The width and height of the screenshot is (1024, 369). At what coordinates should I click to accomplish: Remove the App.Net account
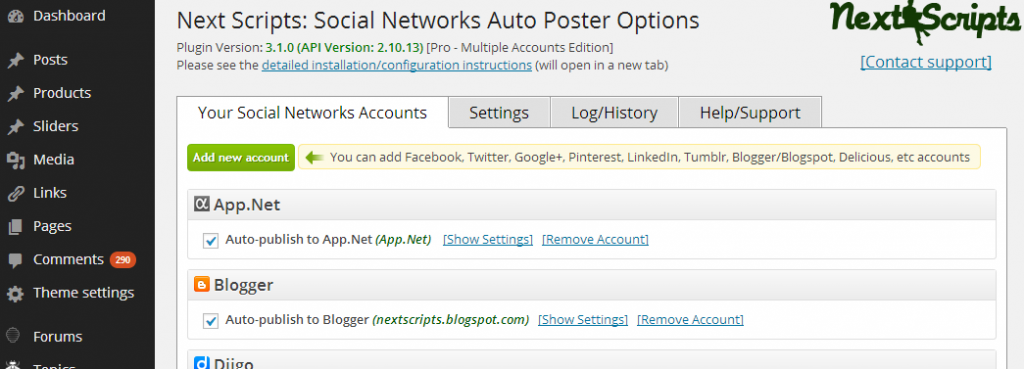point(596,240)
